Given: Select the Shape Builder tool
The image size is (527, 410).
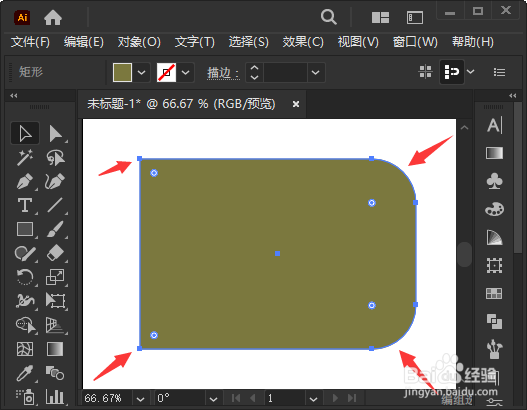Looking at the screenshot, I should pyautogui.click(x=25, y=325).
